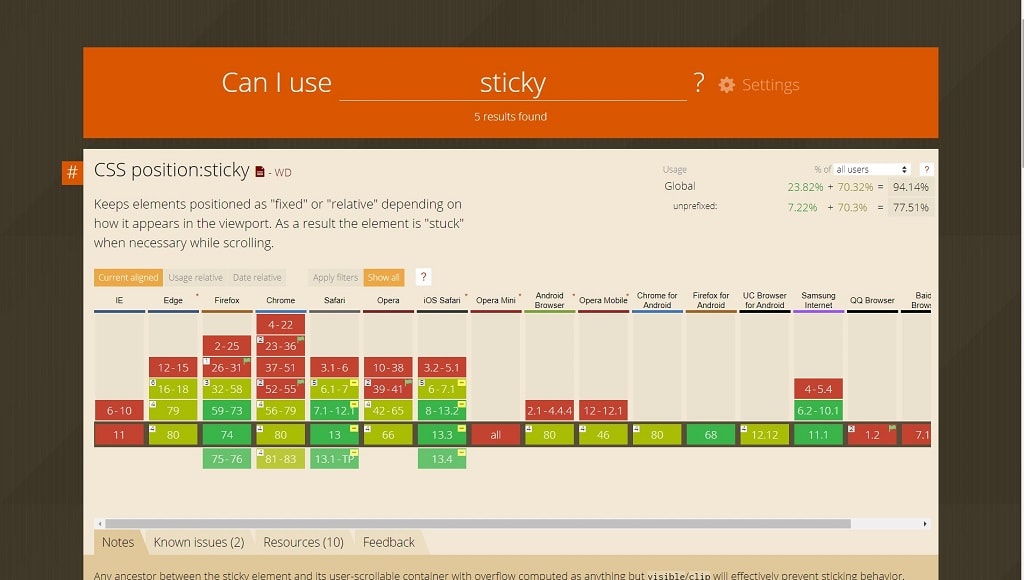Click the Opera Mobile 12-12.1 cell
The height and width of the screenshot is (580, 1024).
point(603,410)
